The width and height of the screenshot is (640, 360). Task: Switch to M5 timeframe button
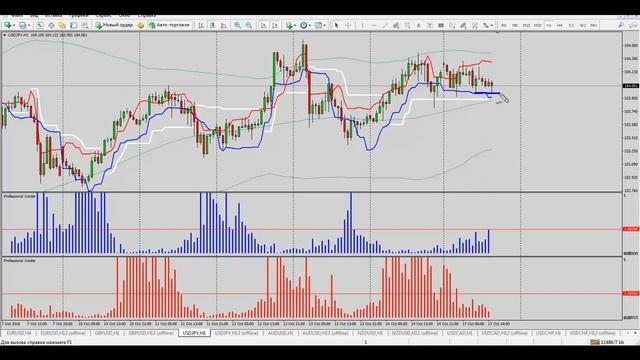pos(515,25)
